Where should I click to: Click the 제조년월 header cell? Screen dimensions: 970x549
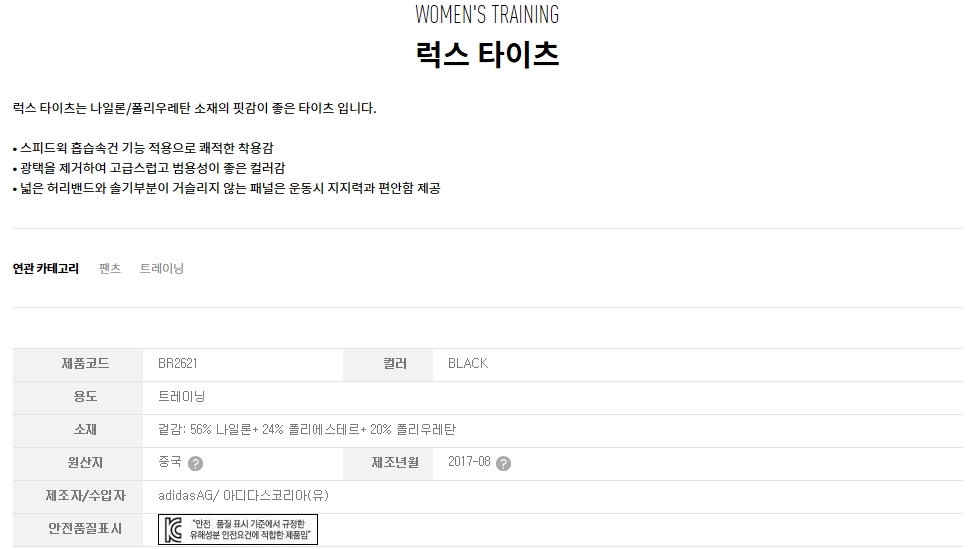(x=388, y=463)
